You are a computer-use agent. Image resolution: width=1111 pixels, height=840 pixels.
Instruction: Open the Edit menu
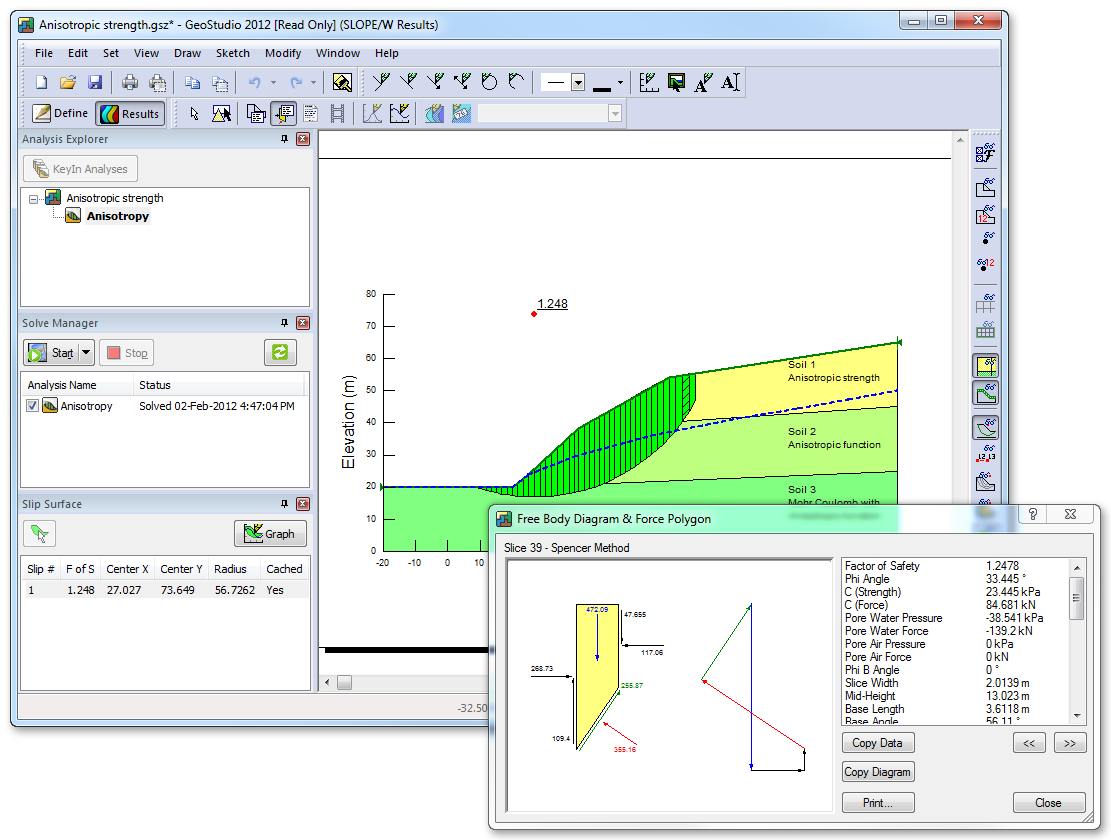pyautogui.click(x=78, y=53)
